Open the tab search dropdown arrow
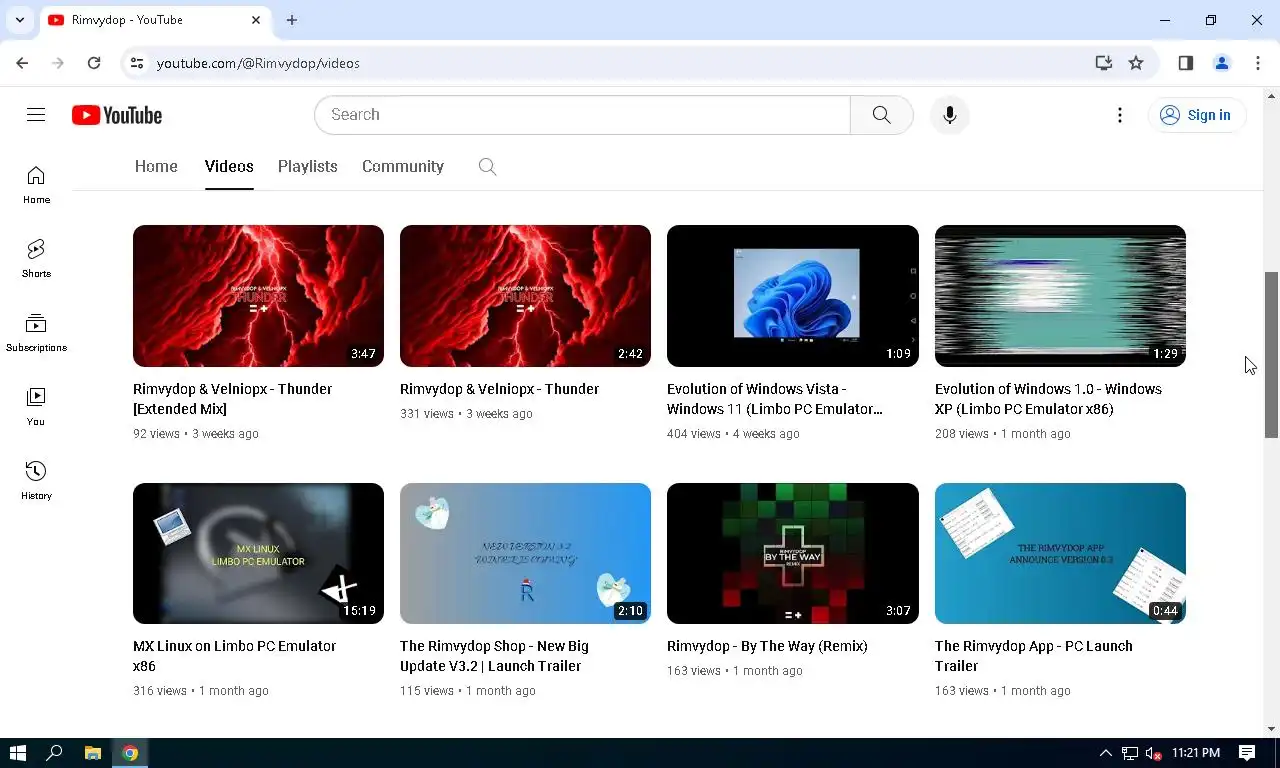Image resolution: width=1280 pixels, height=768 pixels. coord(19,20)
